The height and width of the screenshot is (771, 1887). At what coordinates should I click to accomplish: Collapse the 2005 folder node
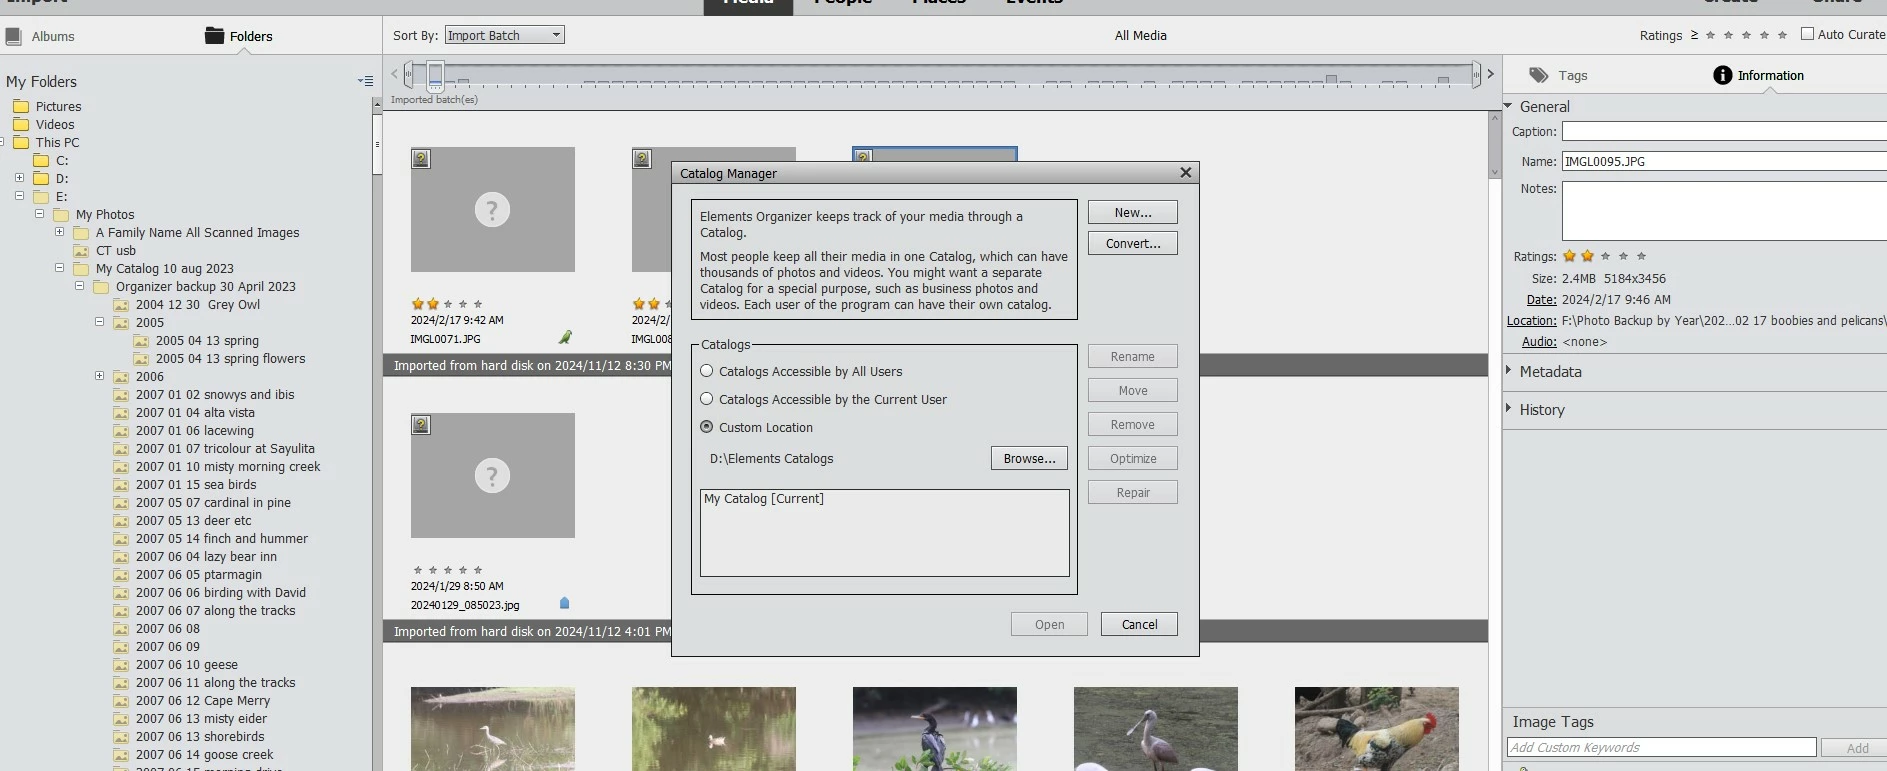point(99,322)
